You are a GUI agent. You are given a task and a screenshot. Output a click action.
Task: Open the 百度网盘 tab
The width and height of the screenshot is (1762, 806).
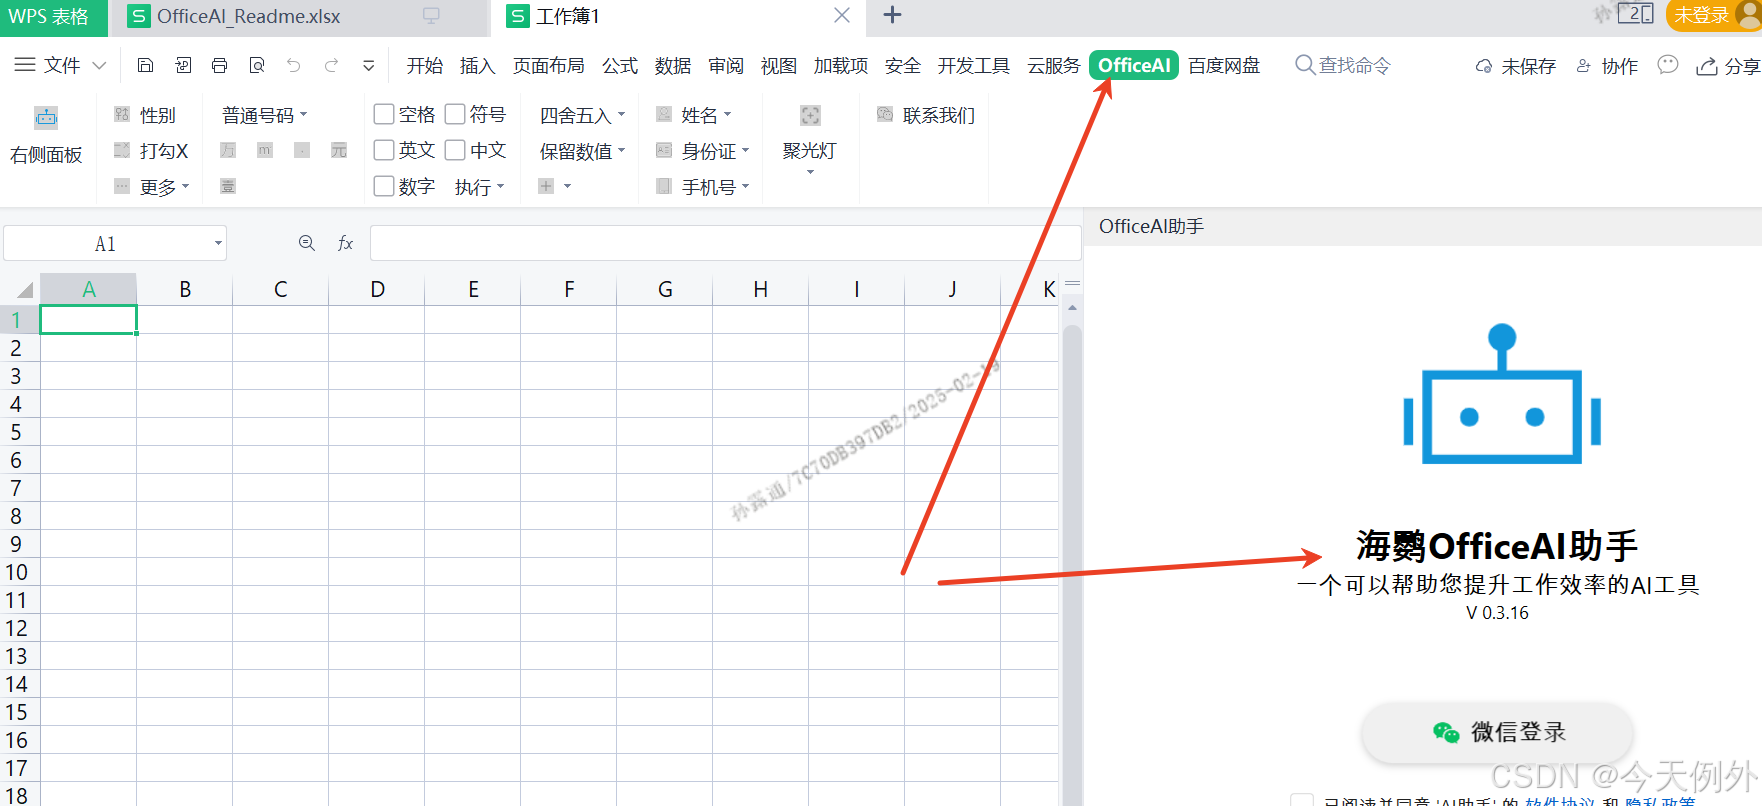pos(1224,65)
